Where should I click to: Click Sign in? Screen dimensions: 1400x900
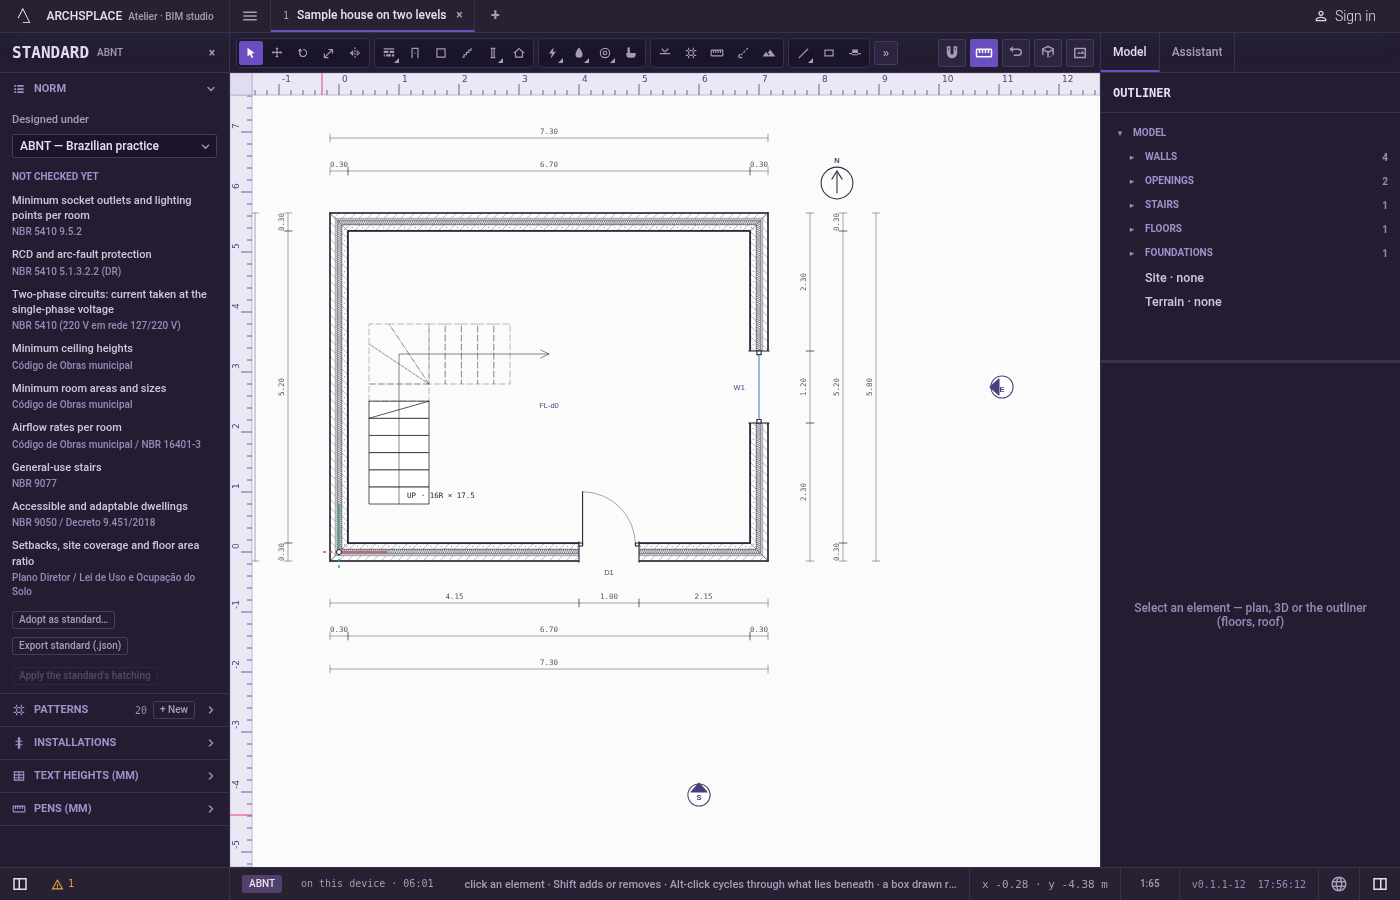click(x=1345, y=16)
